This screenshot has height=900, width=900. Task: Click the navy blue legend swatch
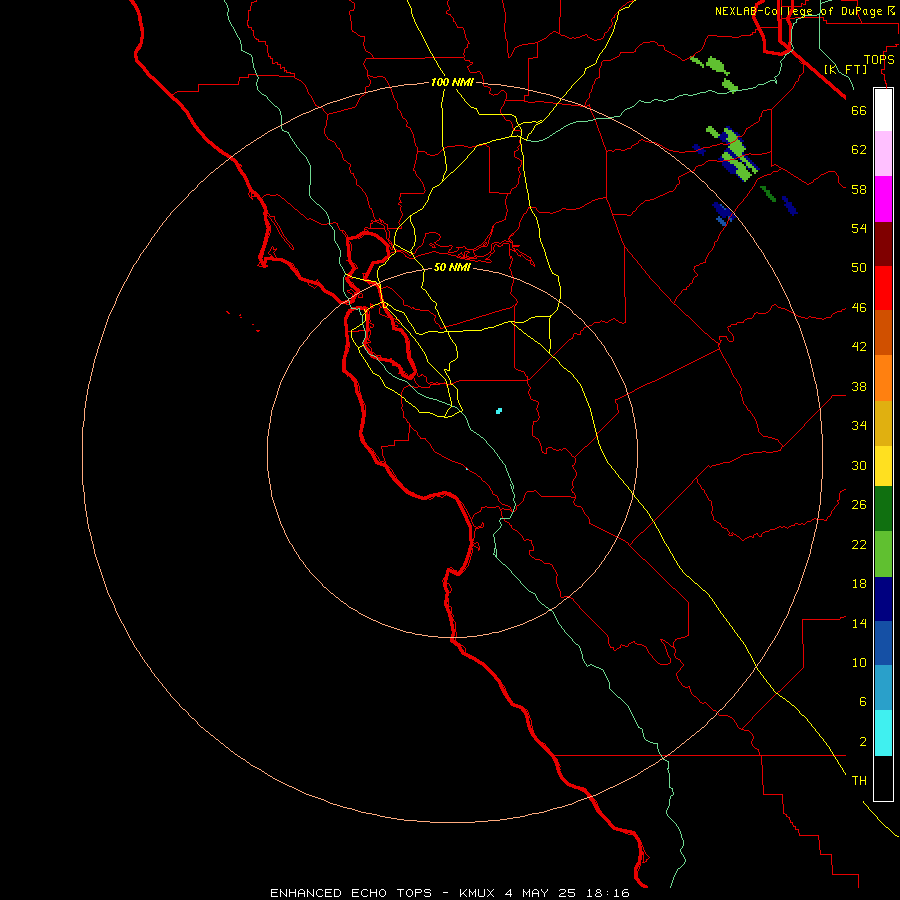(x=883, y=599)
